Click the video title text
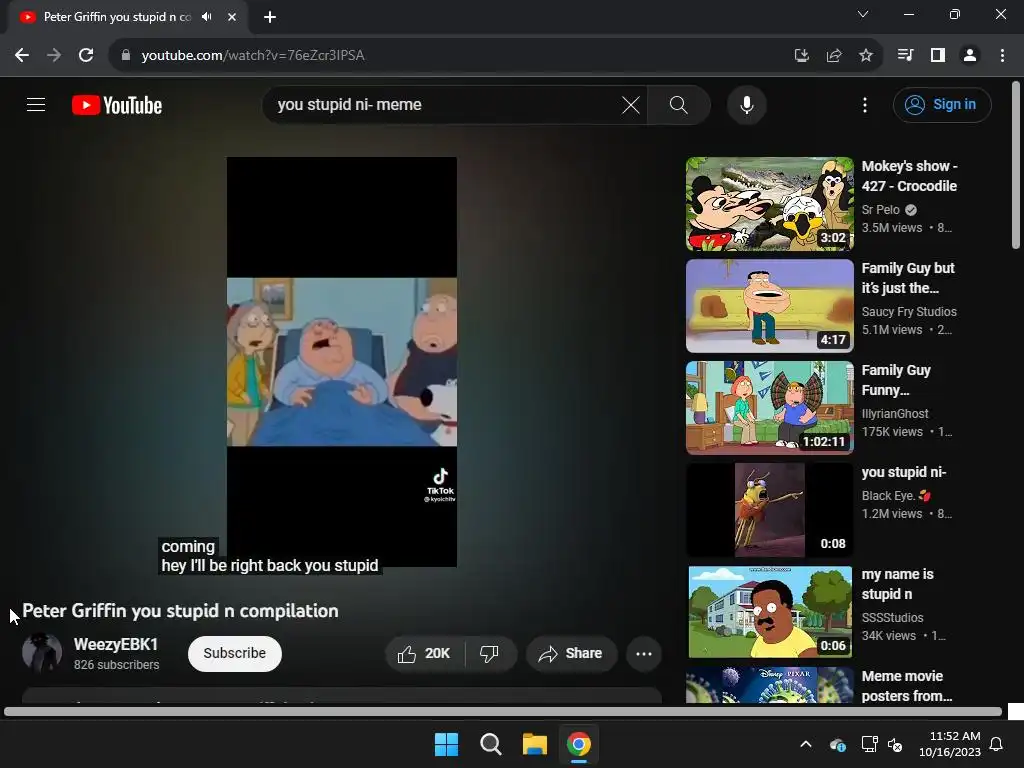The height and width of the screenshot is (768, 1024). [180, 611]
